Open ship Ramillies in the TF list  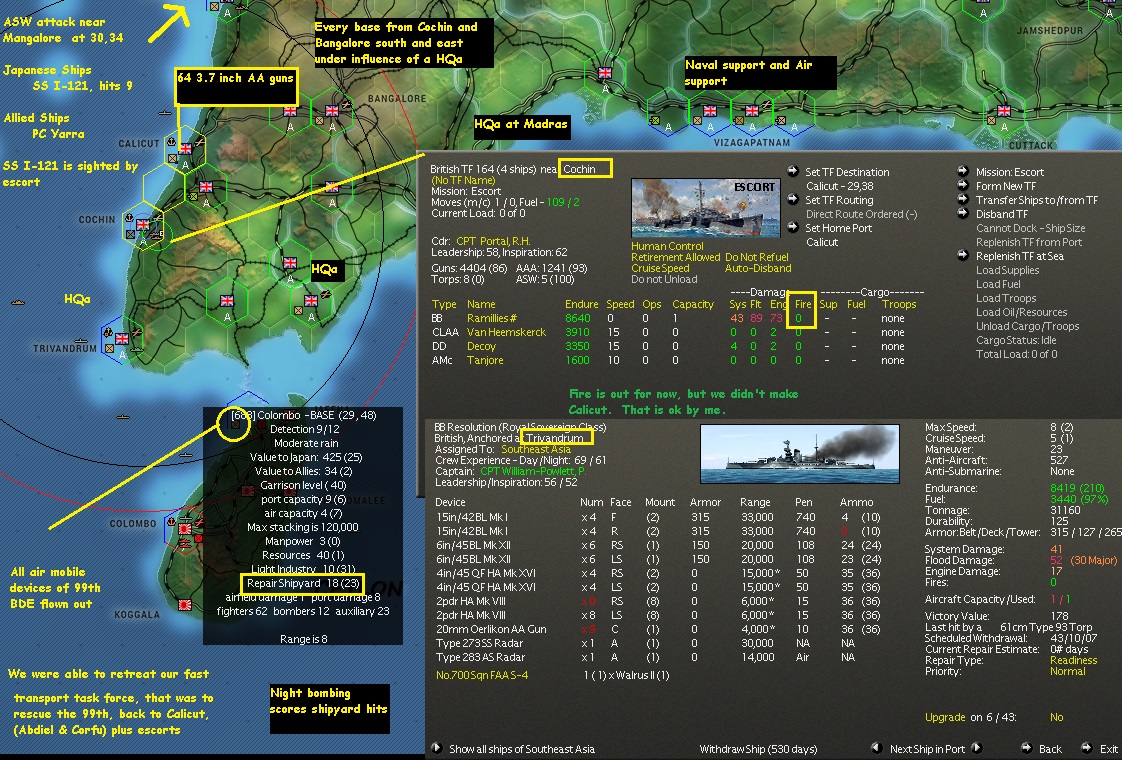pos(492,318)
